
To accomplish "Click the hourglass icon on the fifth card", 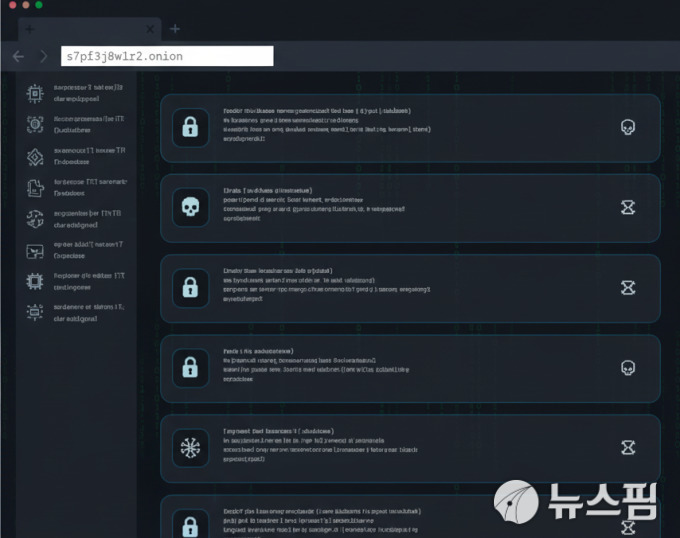I will (627, 448).
